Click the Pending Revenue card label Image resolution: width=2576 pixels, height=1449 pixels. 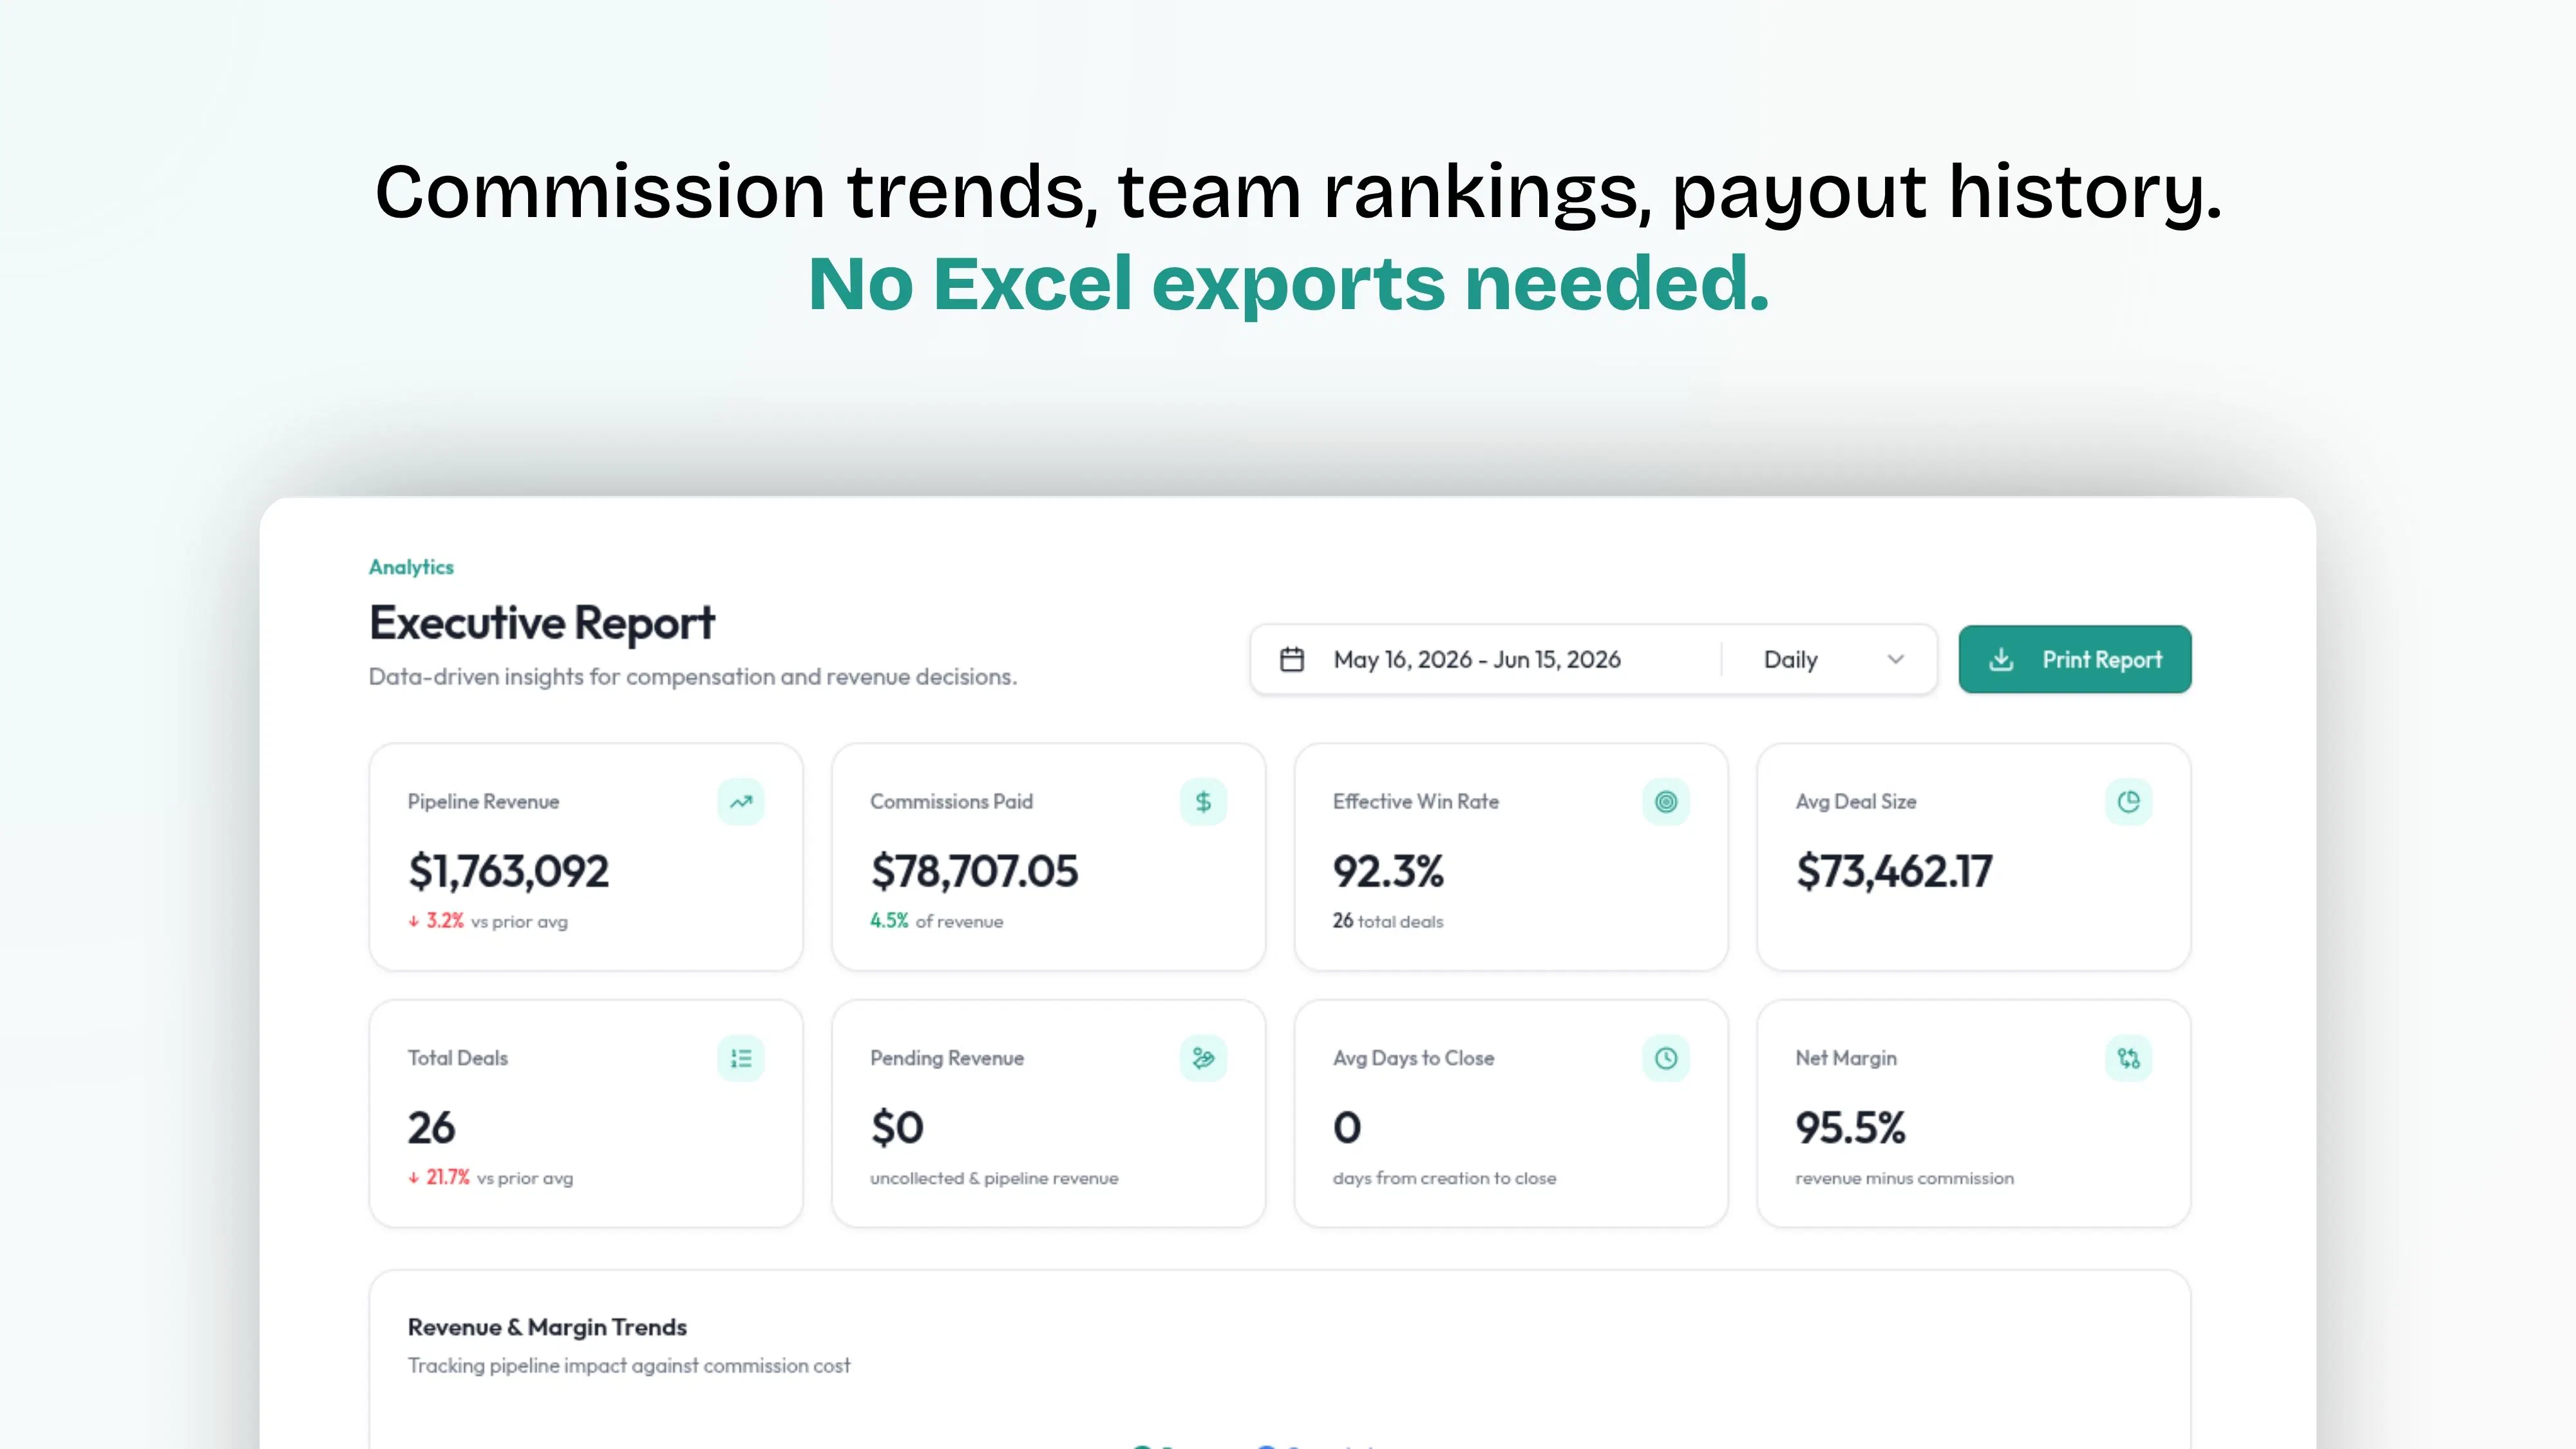click(946, 1058)
